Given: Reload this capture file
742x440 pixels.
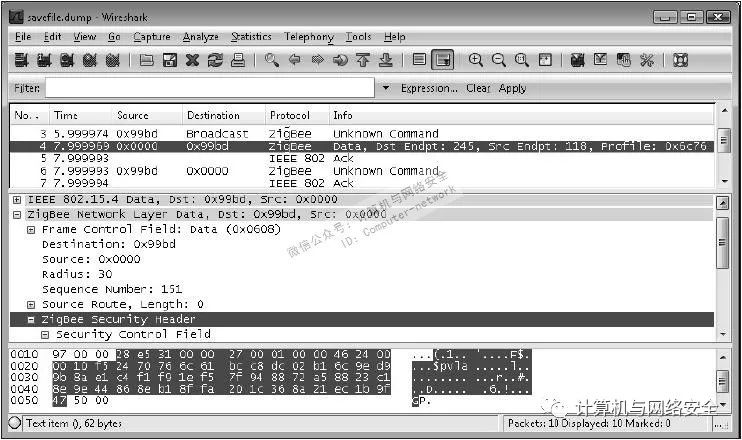Looking at the screenshot, I should pyautogui.click(x=215, y=60).
